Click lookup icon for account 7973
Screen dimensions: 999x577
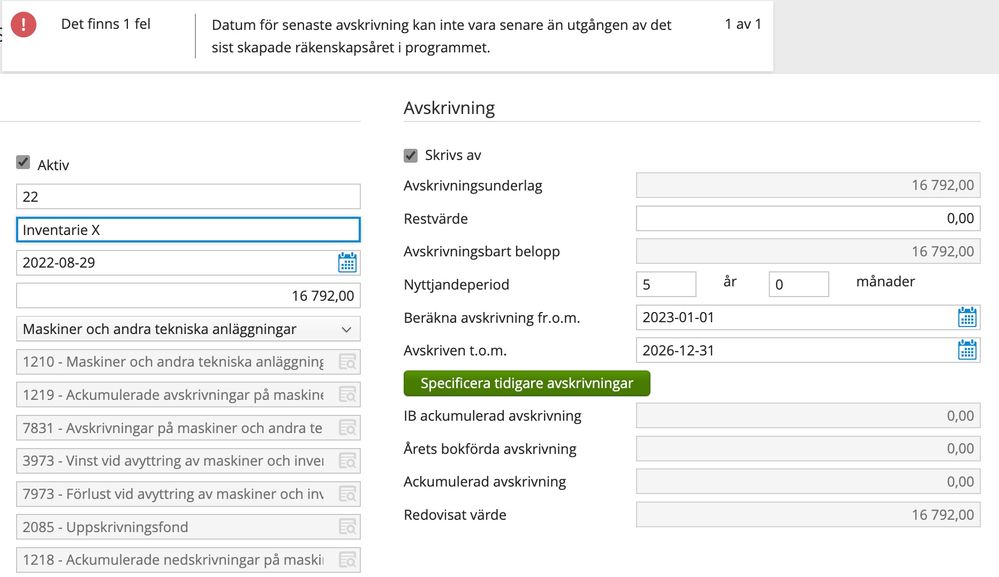(347, 494)
